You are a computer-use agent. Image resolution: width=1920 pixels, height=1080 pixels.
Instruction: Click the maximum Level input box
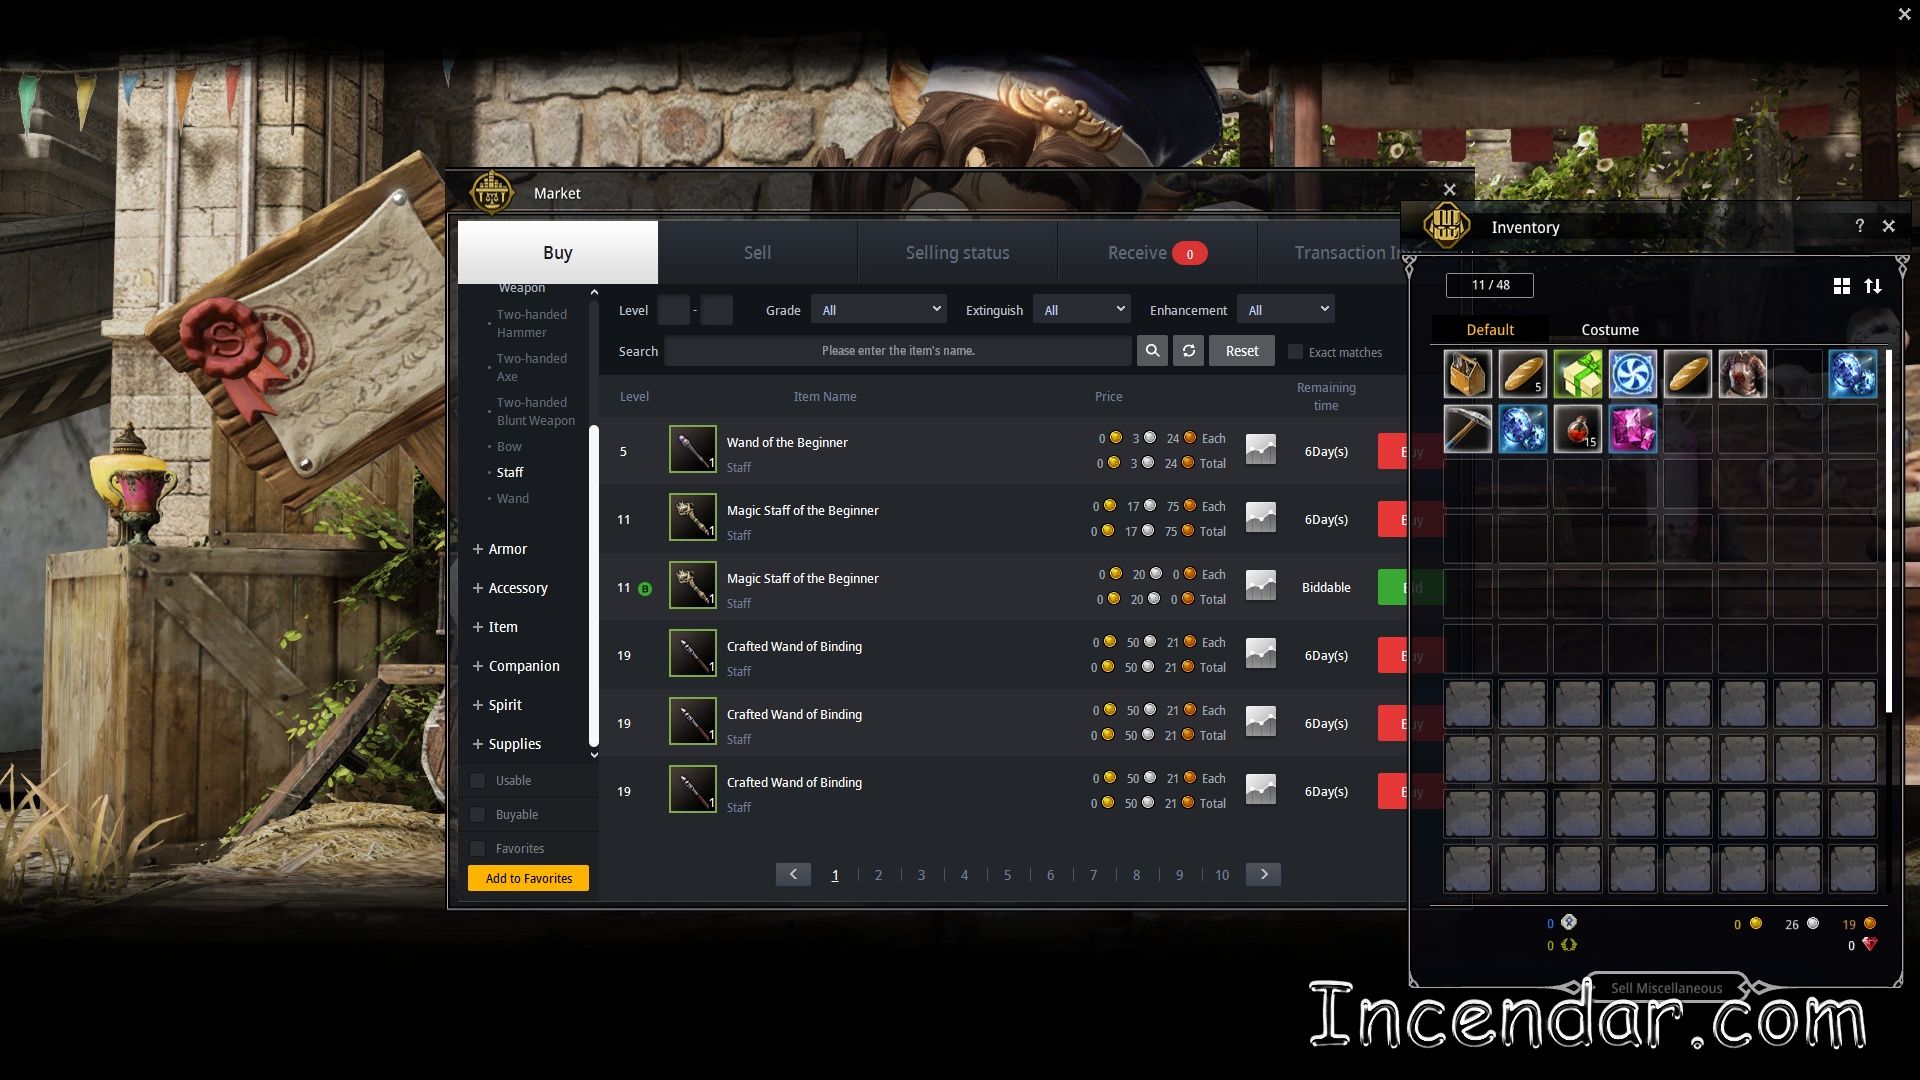pyautogui.click(x=716, y=310)
